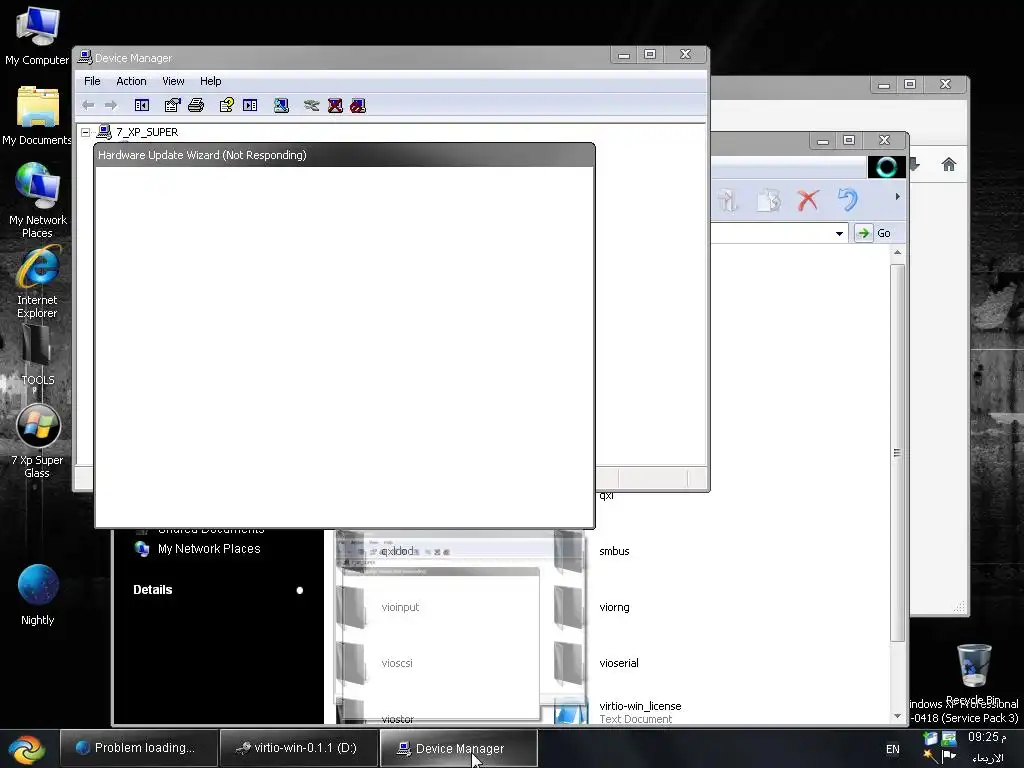1024x768 pixels.
Task: Open the TOOLS desktop icon
Action: point(37,356)
